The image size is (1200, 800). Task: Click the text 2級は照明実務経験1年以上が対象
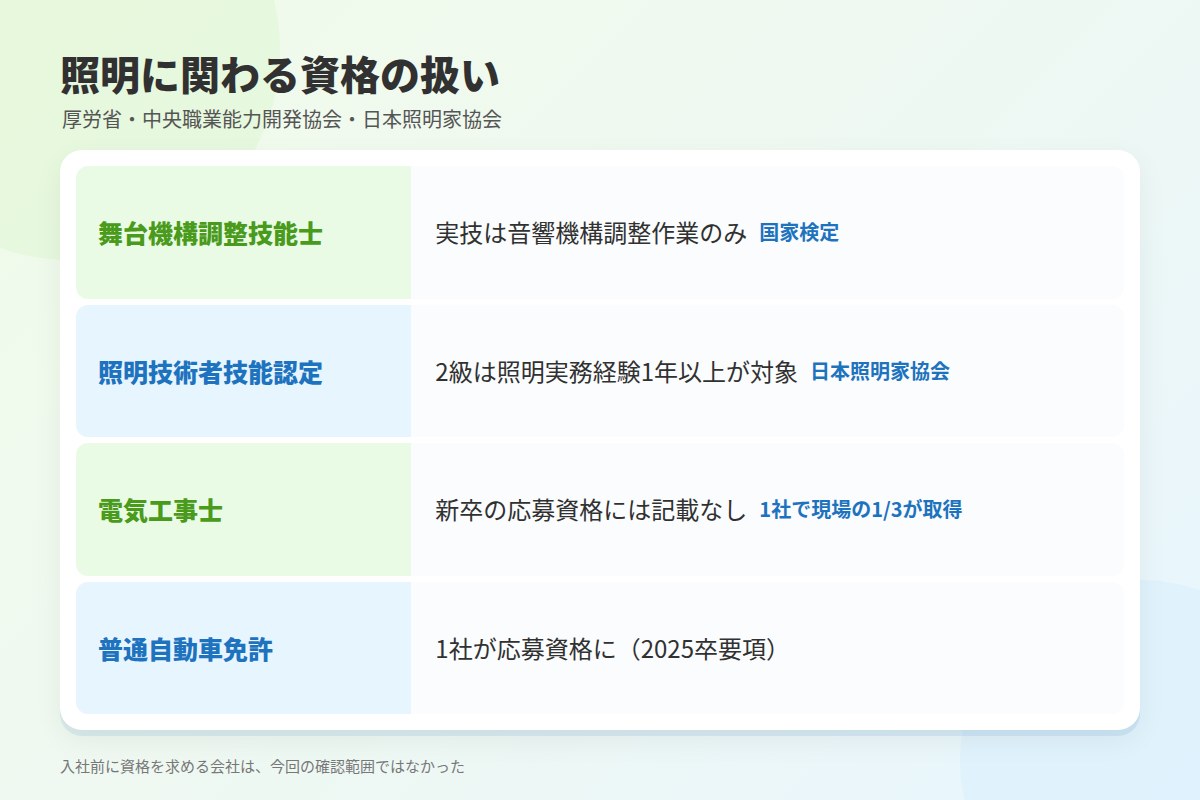pos(616,373)
